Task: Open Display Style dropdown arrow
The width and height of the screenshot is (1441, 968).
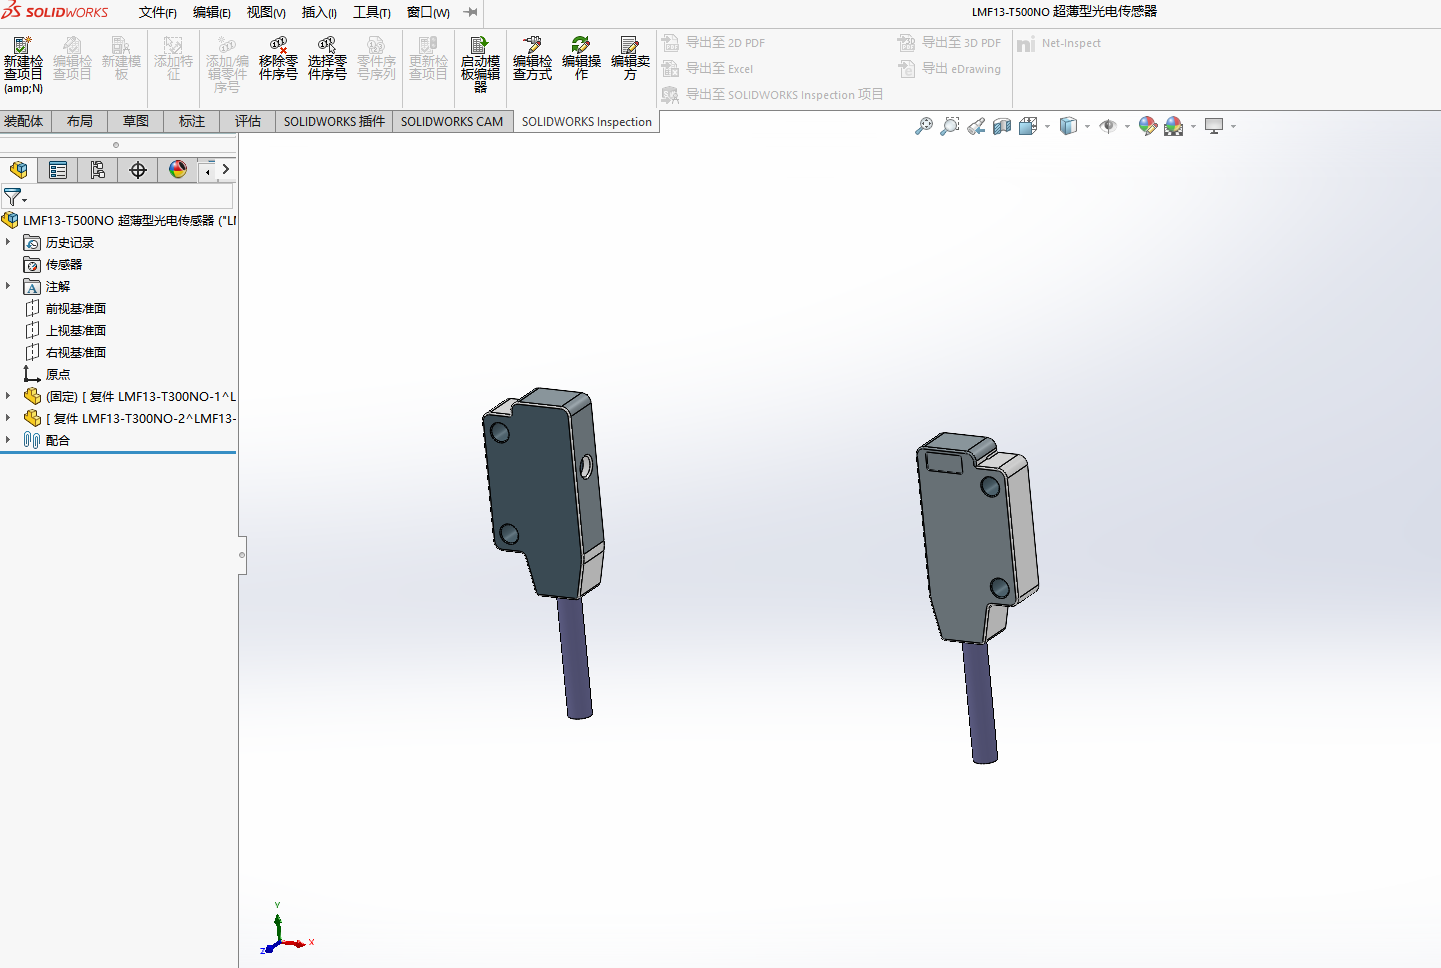Action: pyautogui.click(x=1087, y=127)
